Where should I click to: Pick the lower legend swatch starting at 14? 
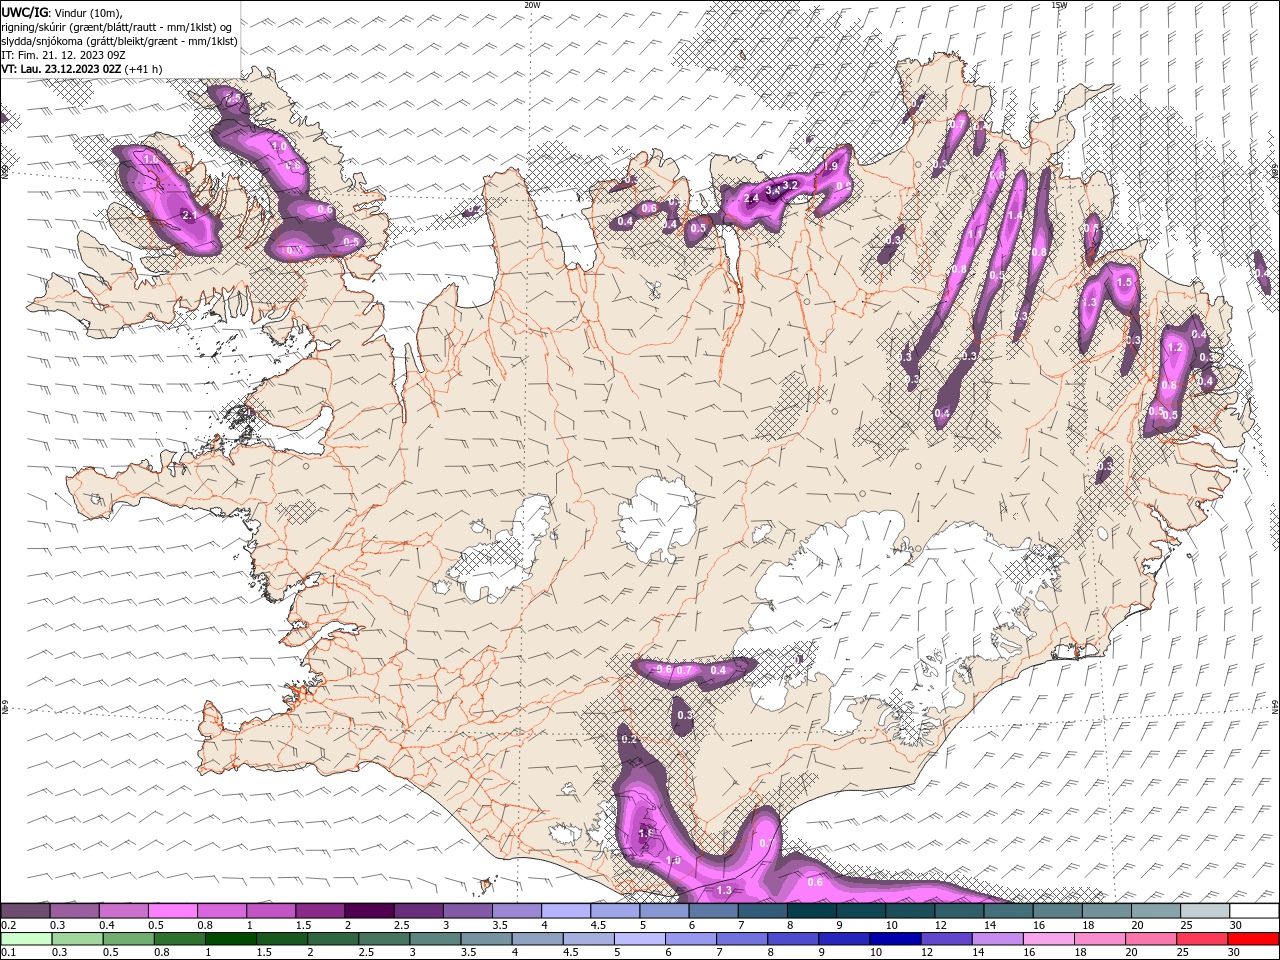[x=996, y=939]
